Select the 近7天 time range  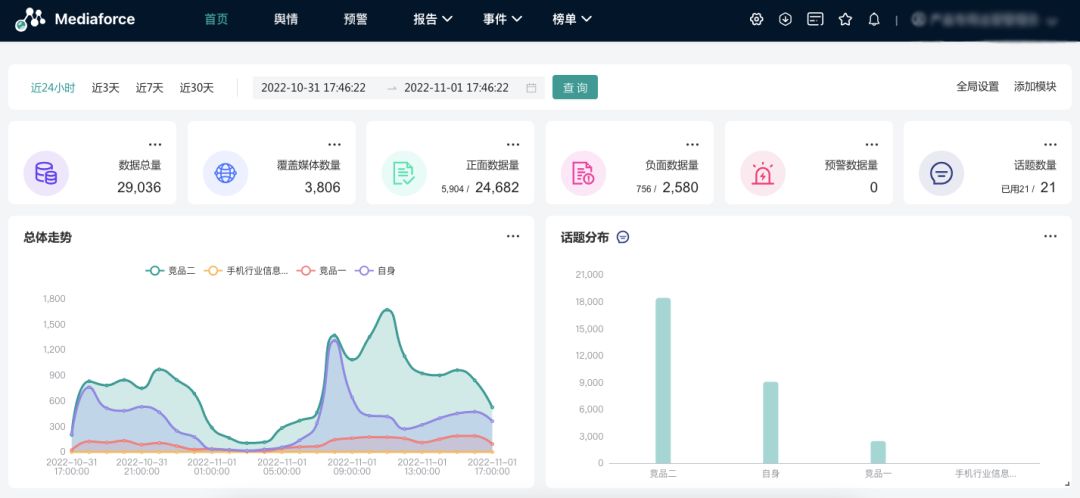click(x=149, y=87)
